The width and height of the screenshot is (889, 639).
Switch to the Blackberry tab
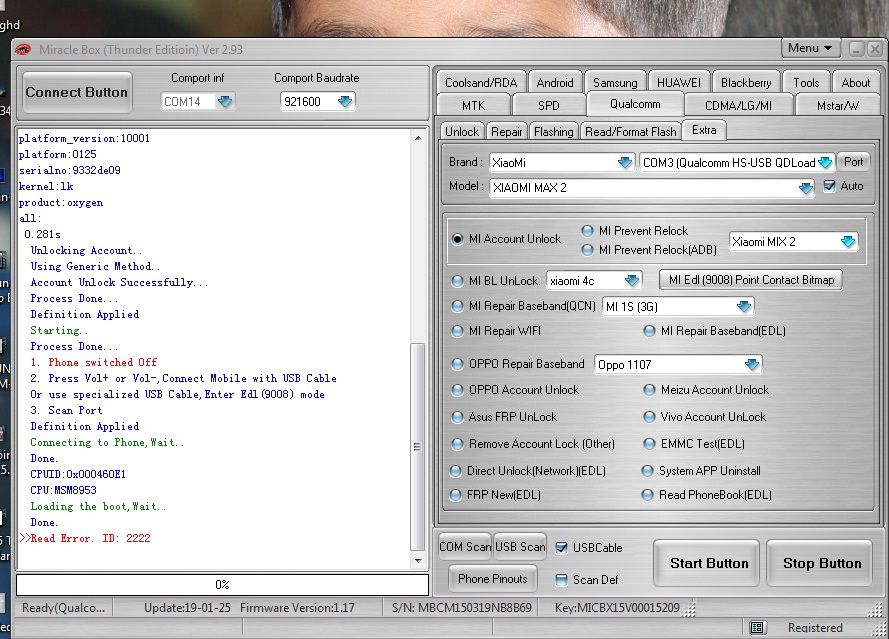746,83
